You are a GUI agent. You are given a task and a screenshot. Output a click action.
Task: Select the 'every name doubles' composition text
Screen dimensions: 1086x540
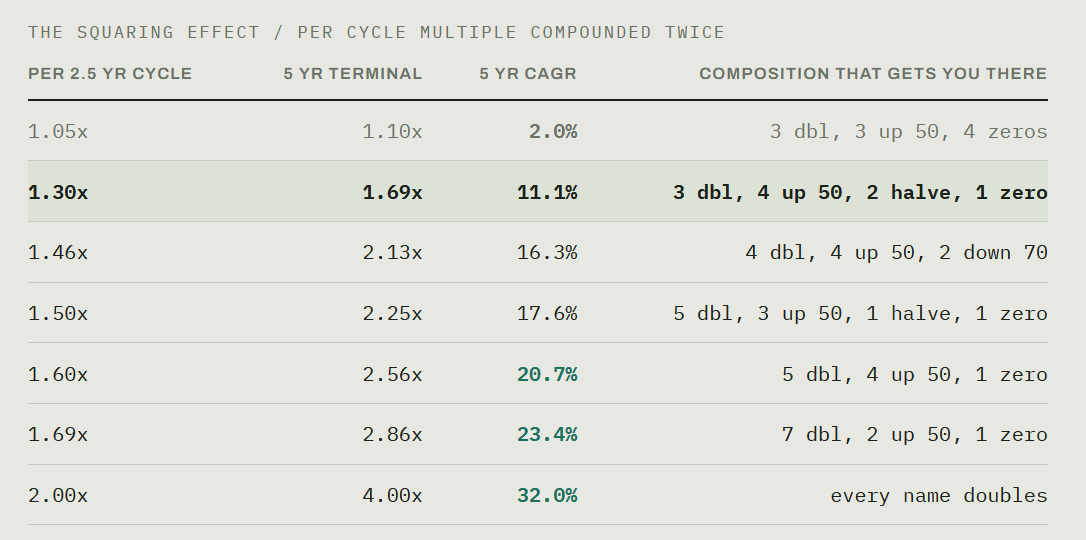click(938, 496)
